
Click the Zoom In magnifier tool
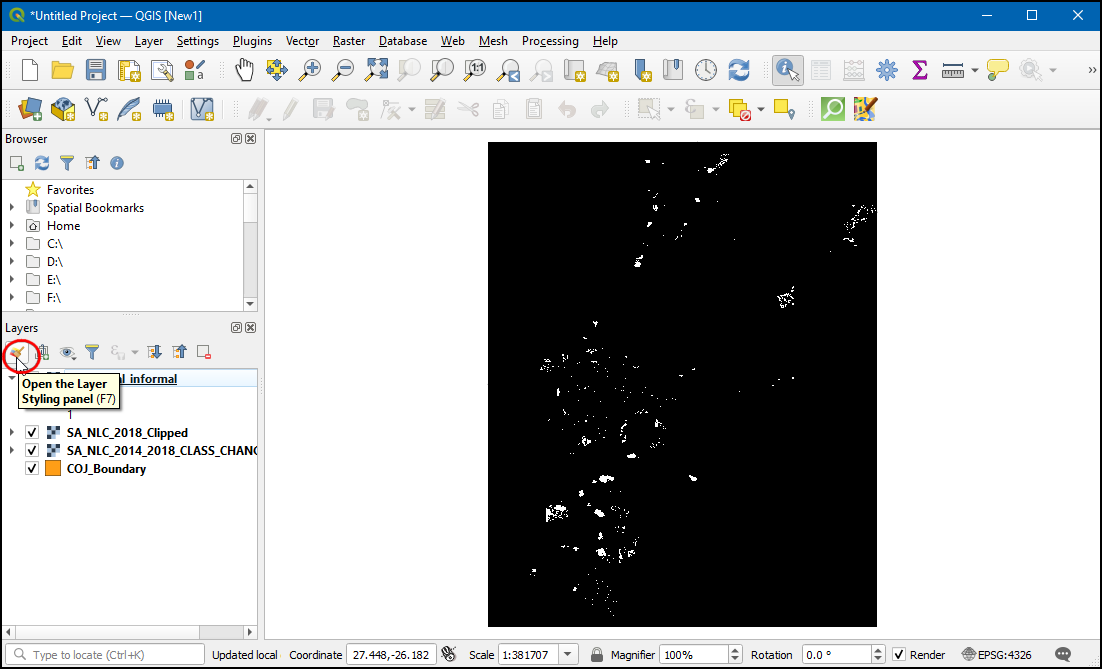click(x=310, y=70)
